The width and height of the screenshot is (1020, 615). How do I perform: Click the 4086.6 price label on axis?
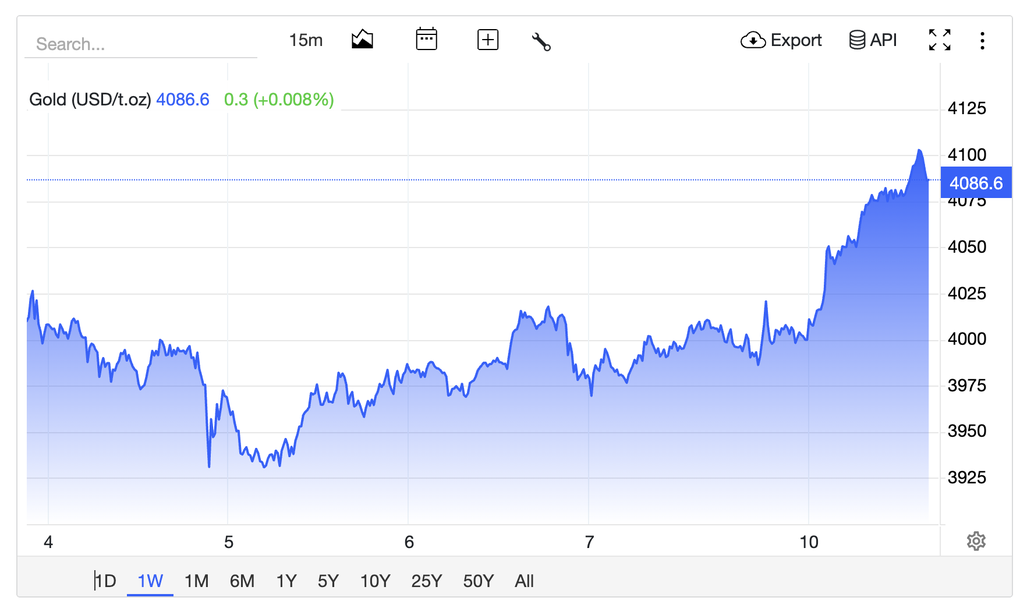click(x=975, y=183)
